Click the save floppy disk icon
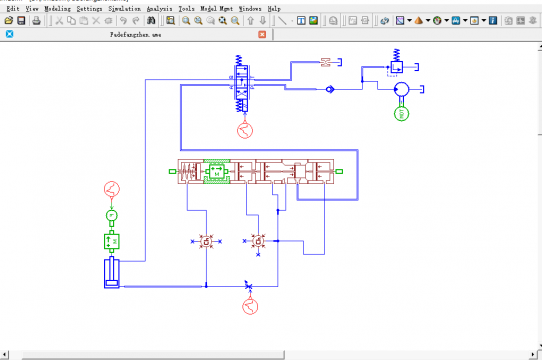Screen dimensions: 542x360 [x=21, y=21]
